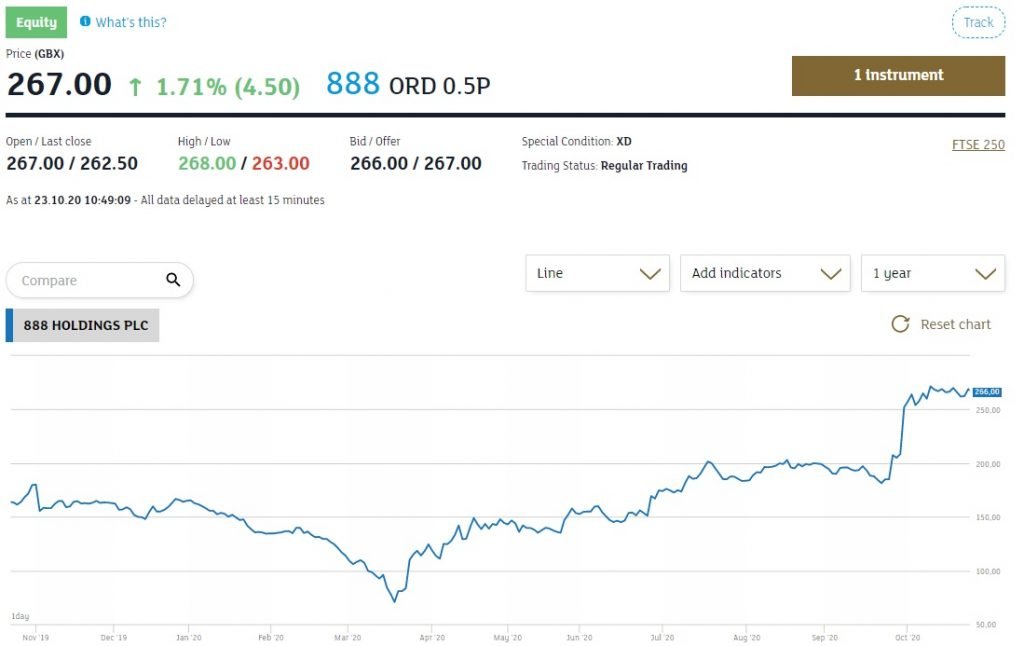Click the 1day interval label on chart
1024x646 pixels.
coord(20,616)
